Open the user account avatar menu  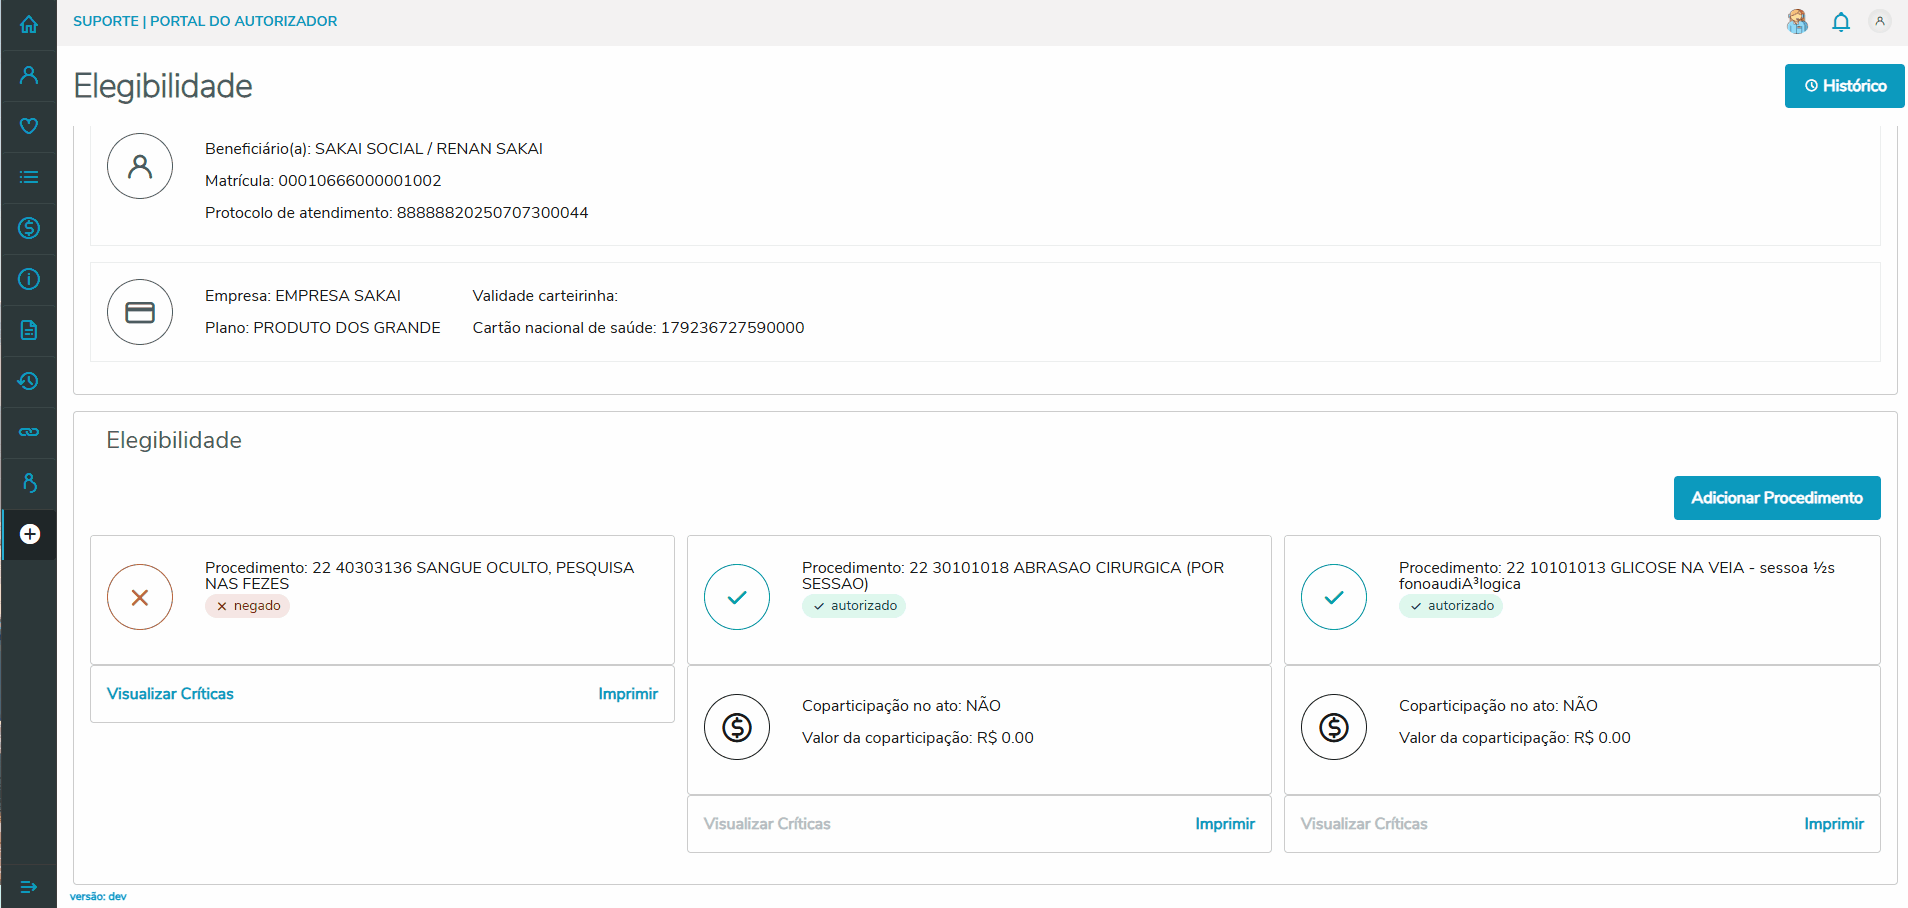tap(1880, 21)
